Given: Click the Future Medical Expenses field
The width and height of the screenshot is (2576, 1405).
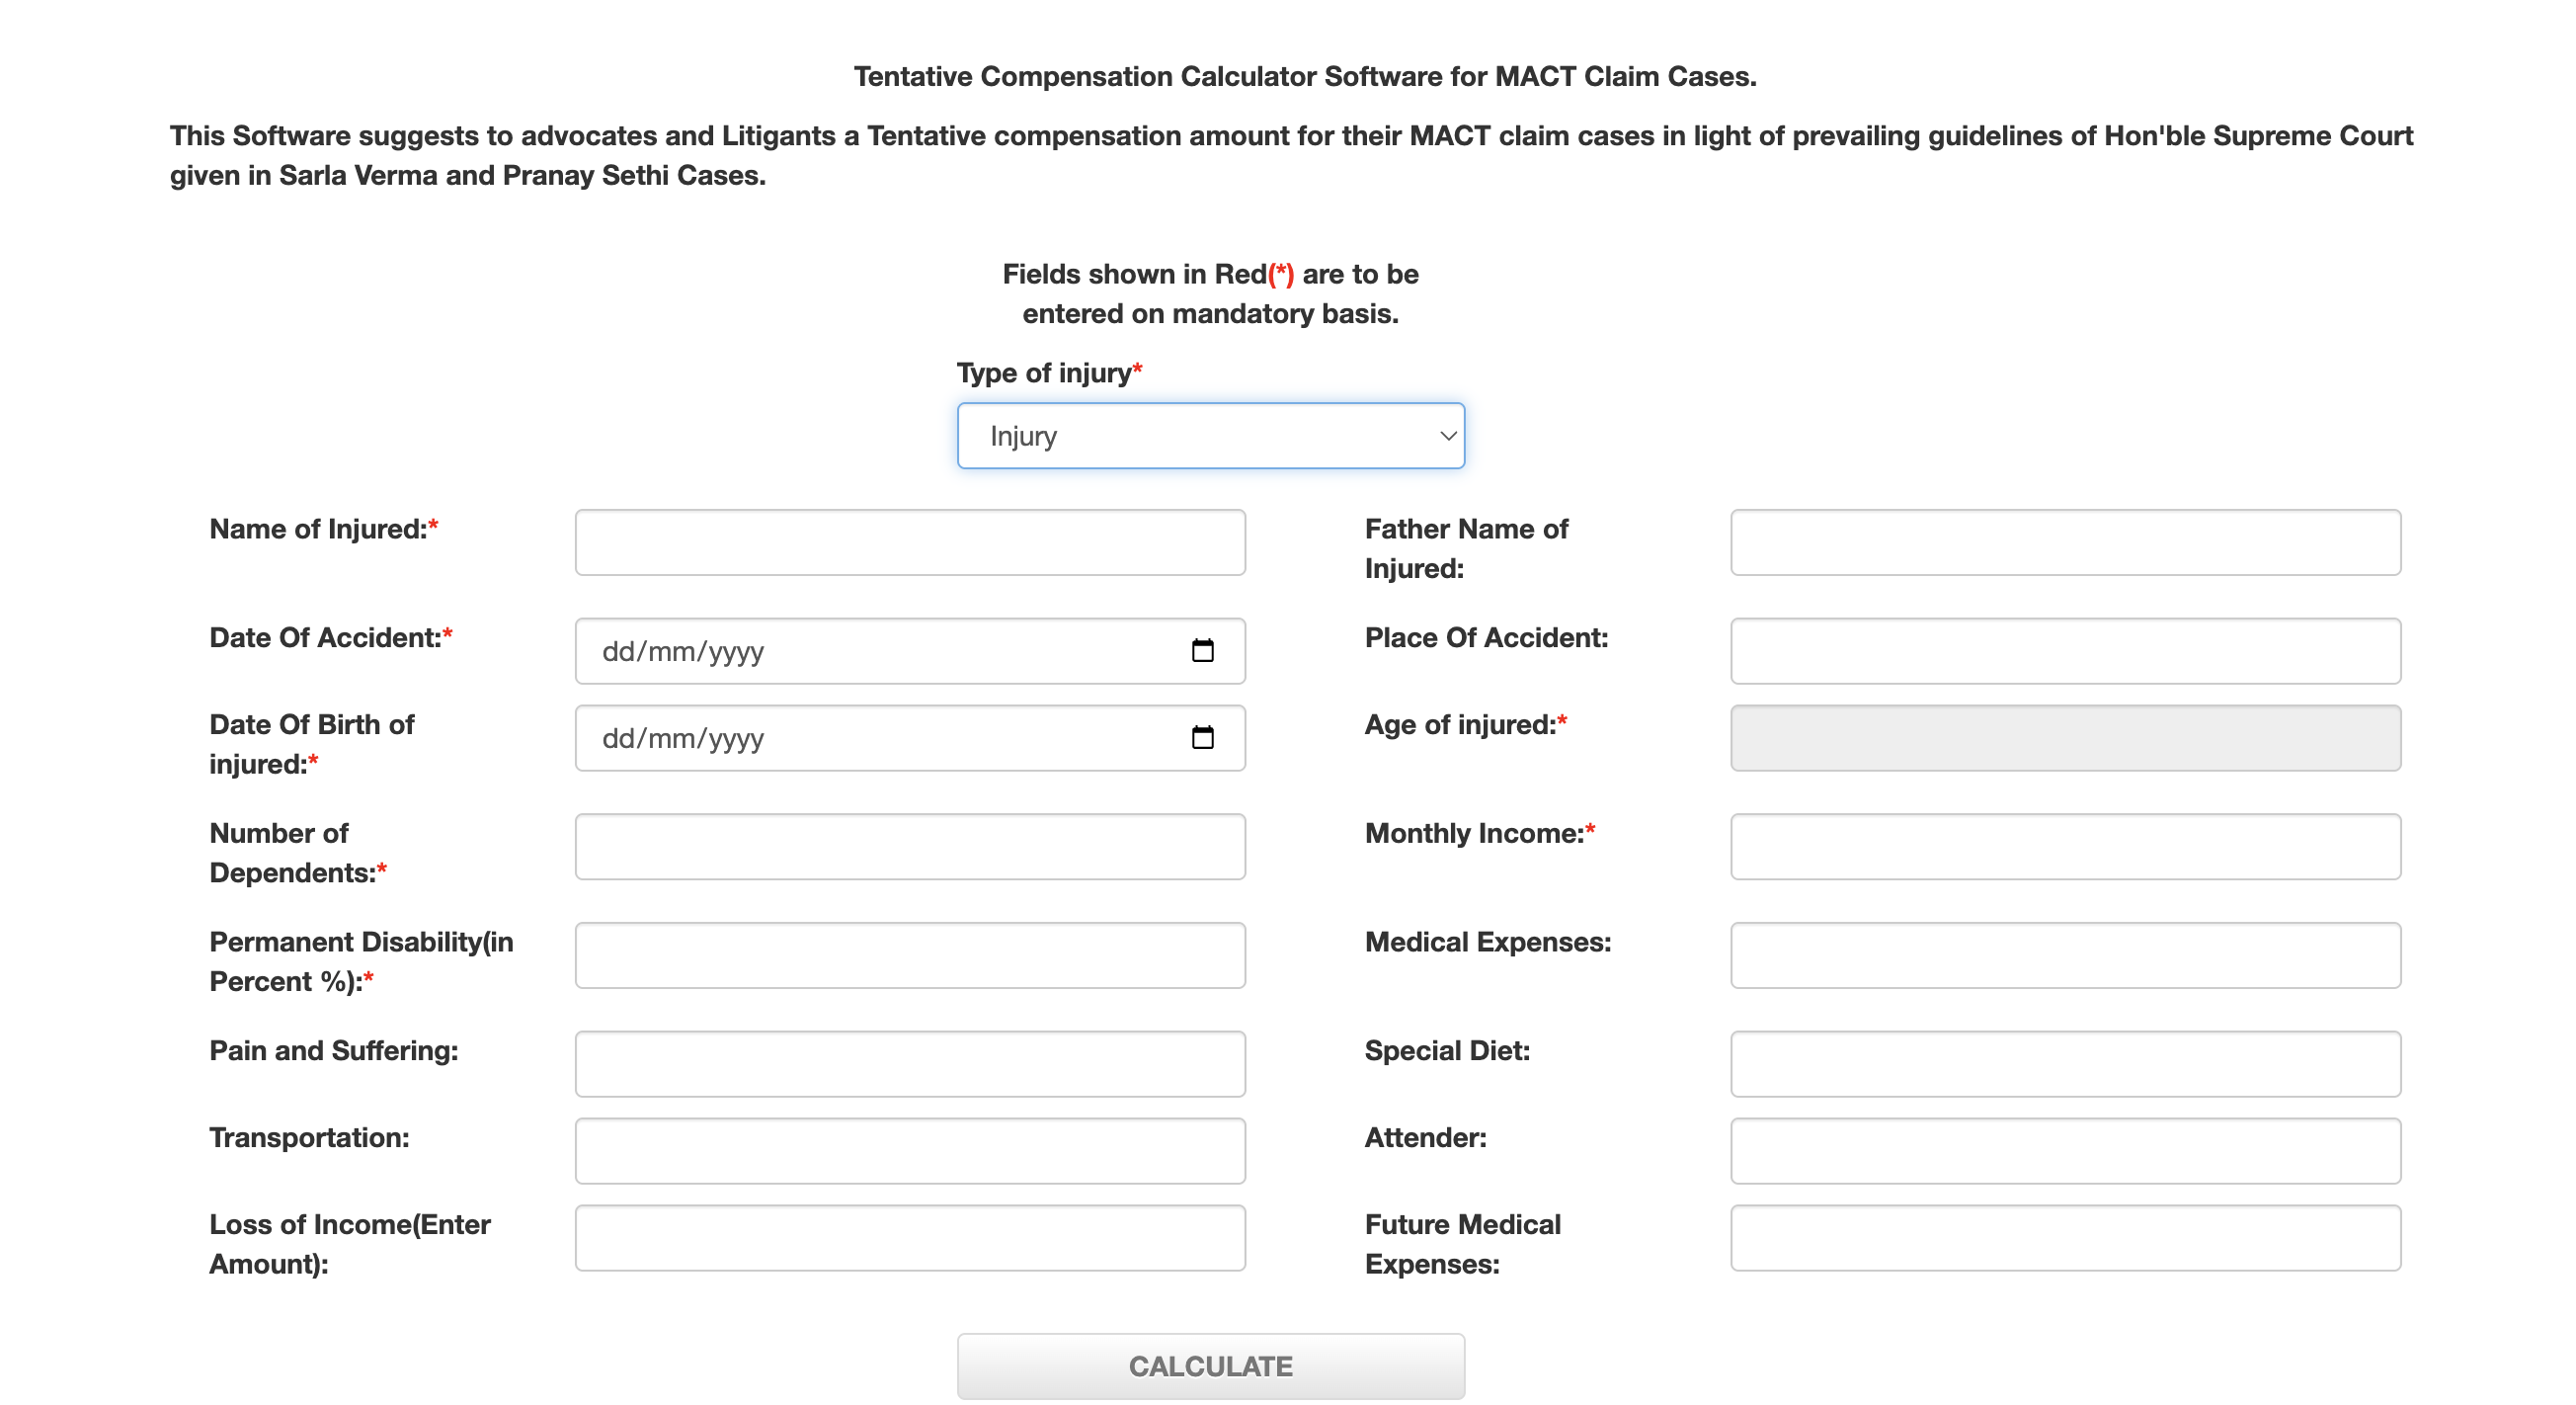Looking at the screenshot, I should point(2065,1238).
